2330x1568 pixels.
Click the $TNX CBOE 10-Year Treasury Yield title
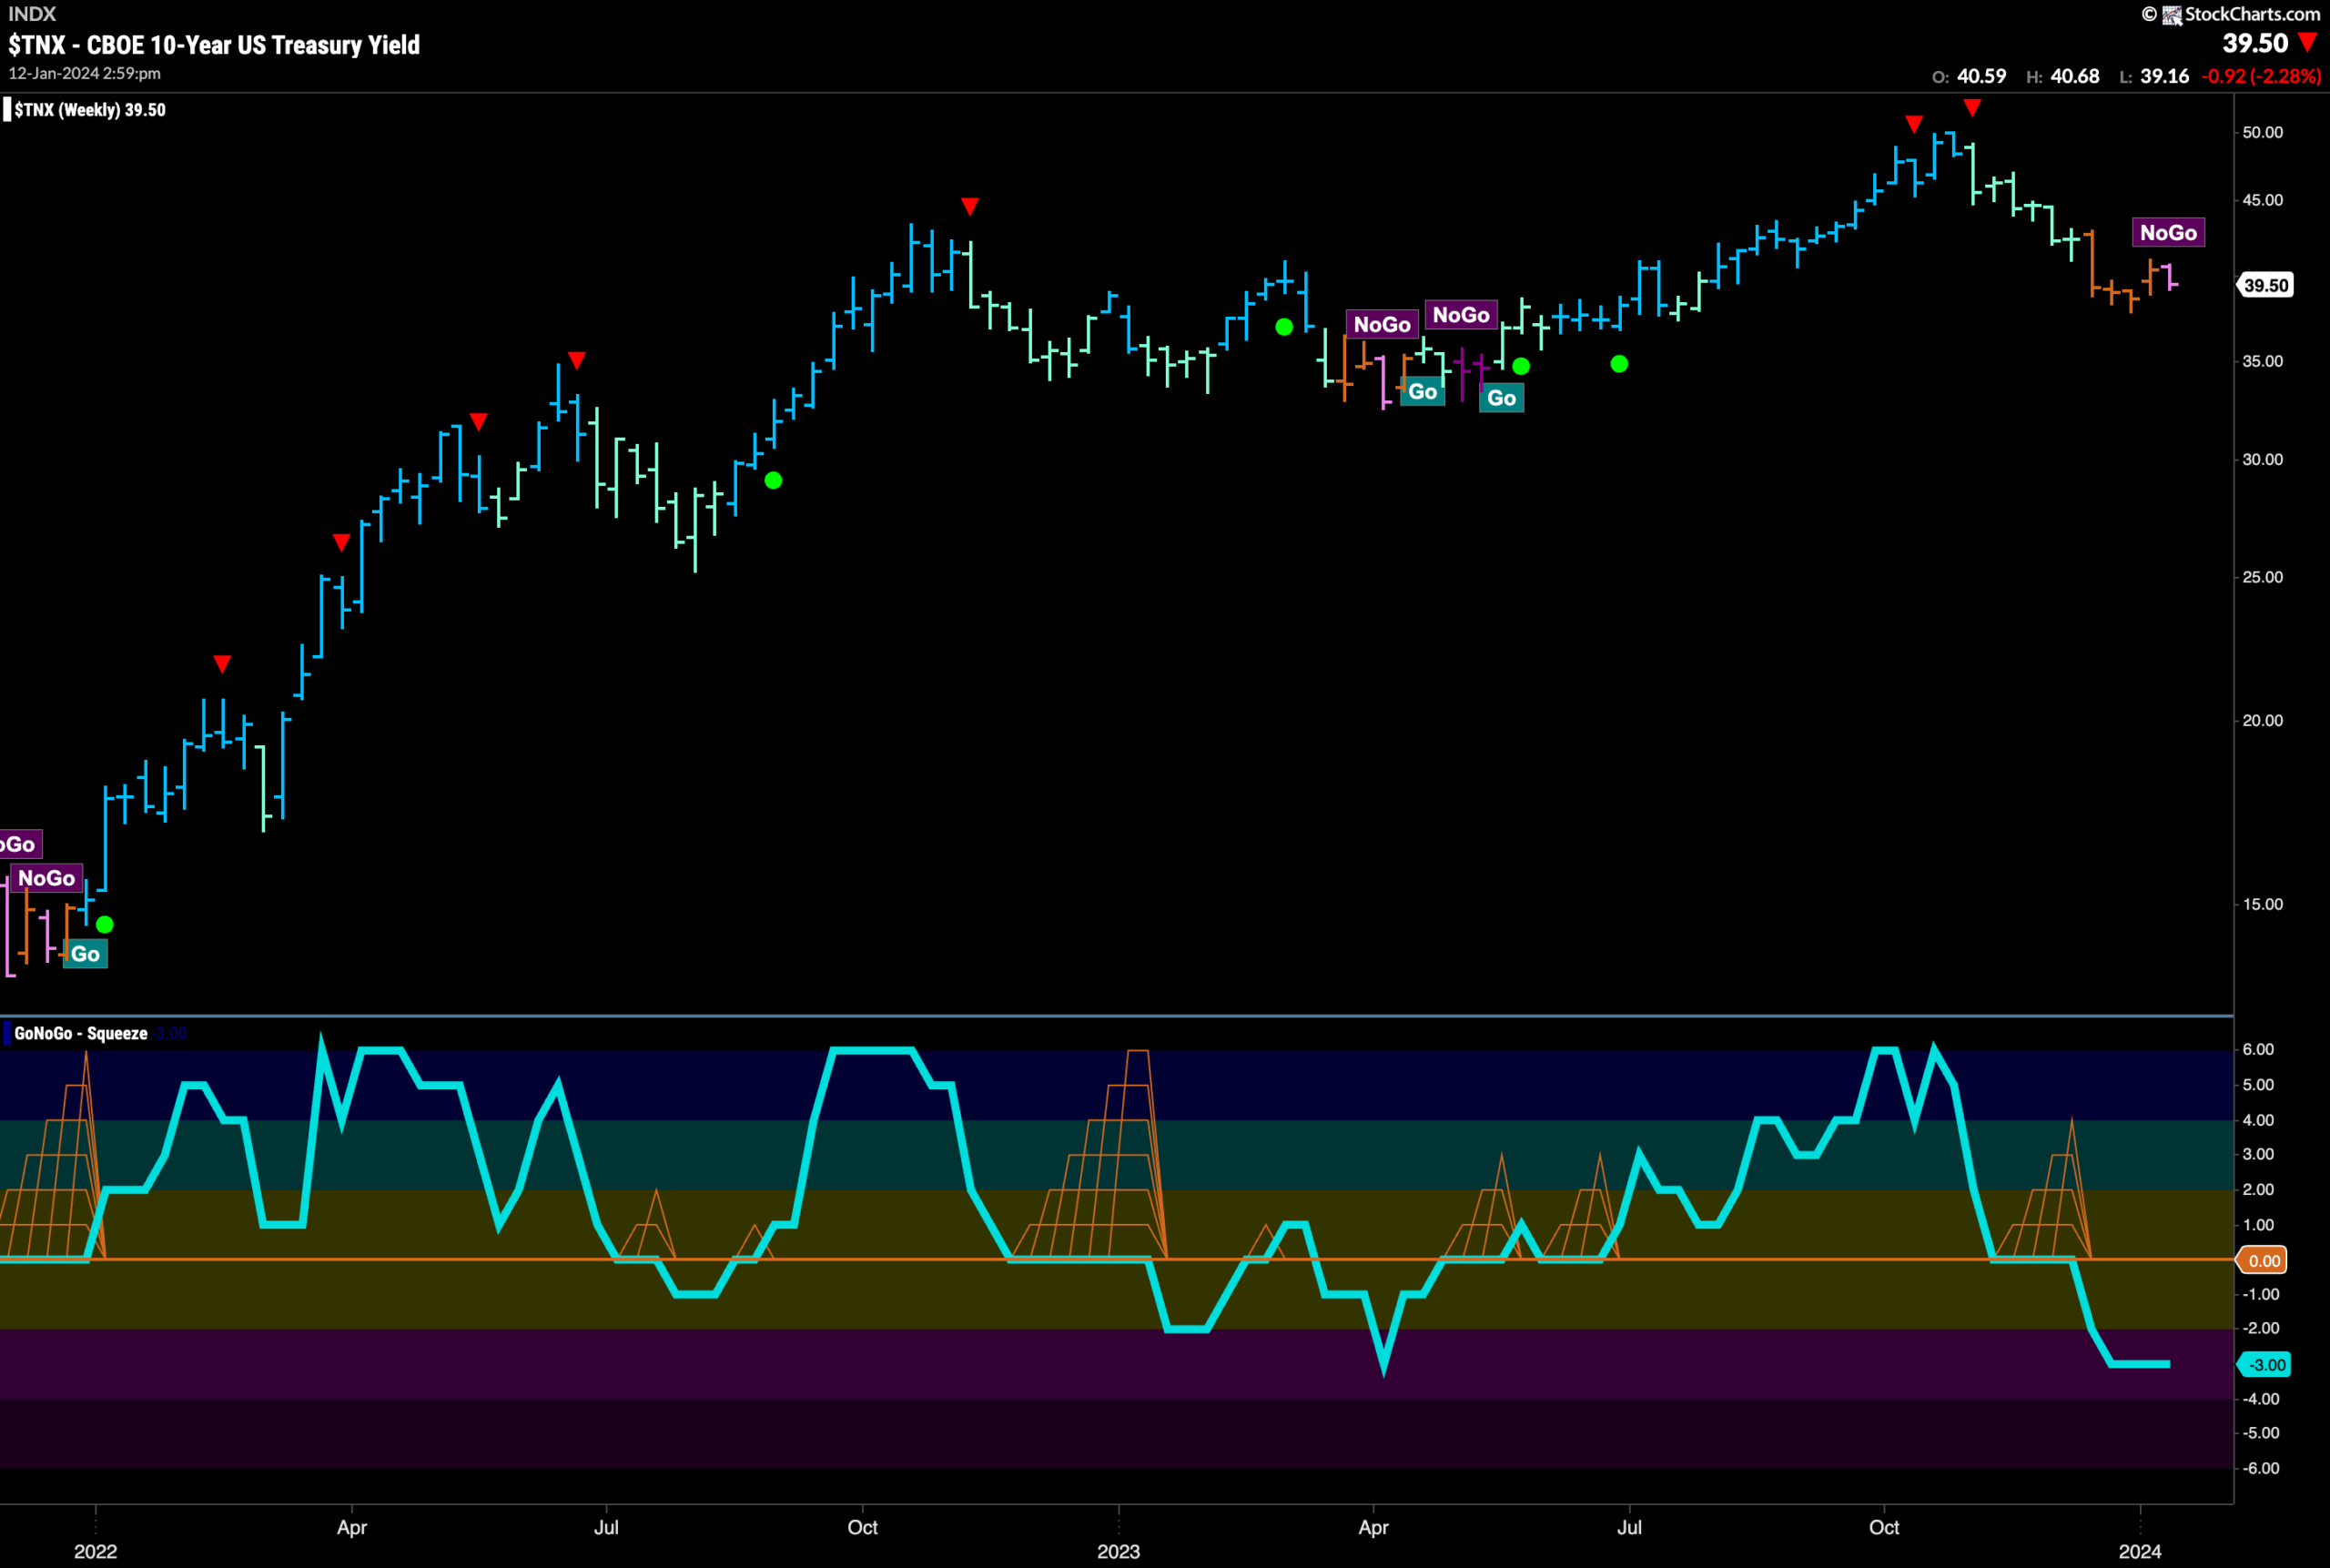(214, 45)
